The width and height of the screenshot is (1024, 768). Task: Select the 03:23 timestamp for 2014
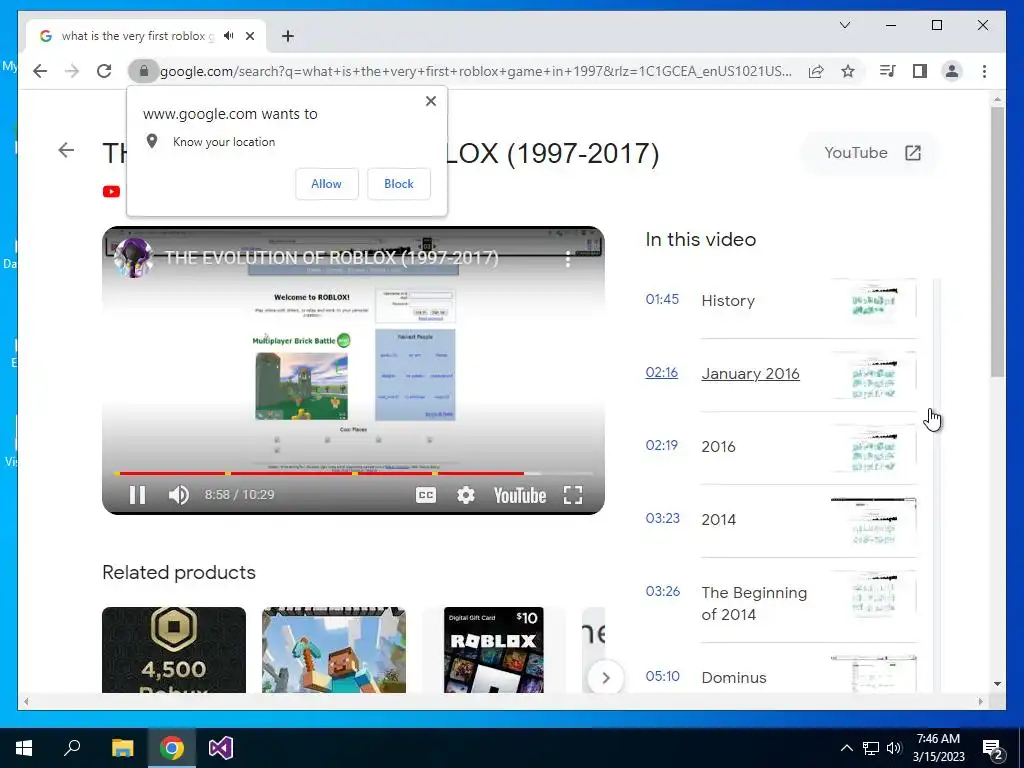click(x=662, y=519)
